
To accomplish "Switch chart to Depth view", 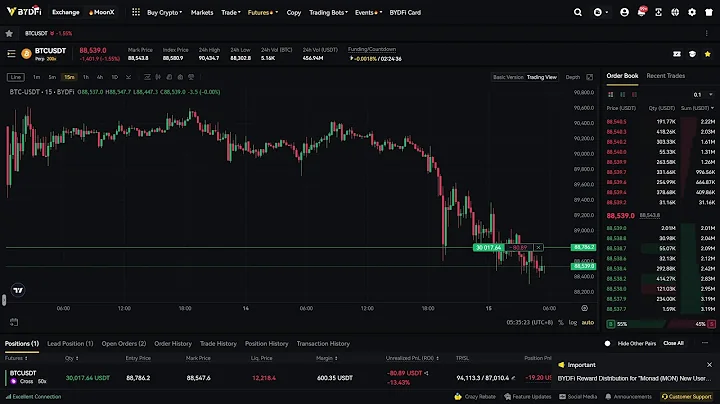I will pyautogui.click(x=573, y=77).
